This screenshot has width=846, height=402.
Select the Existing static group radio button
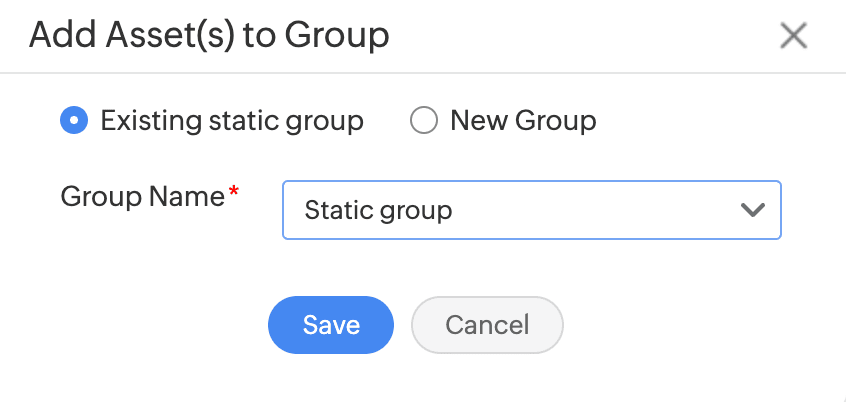[74, 121]
